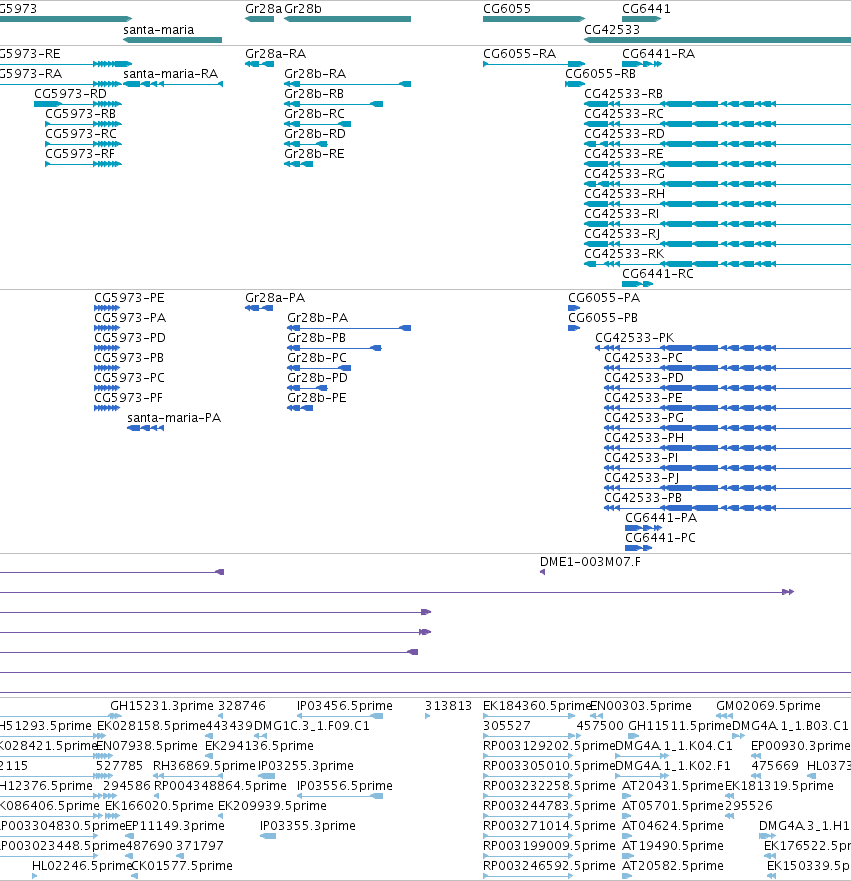This screenshot has width=851, height=881.
Task: Select protein label Gr28b-PA
Action: point(317,318)
